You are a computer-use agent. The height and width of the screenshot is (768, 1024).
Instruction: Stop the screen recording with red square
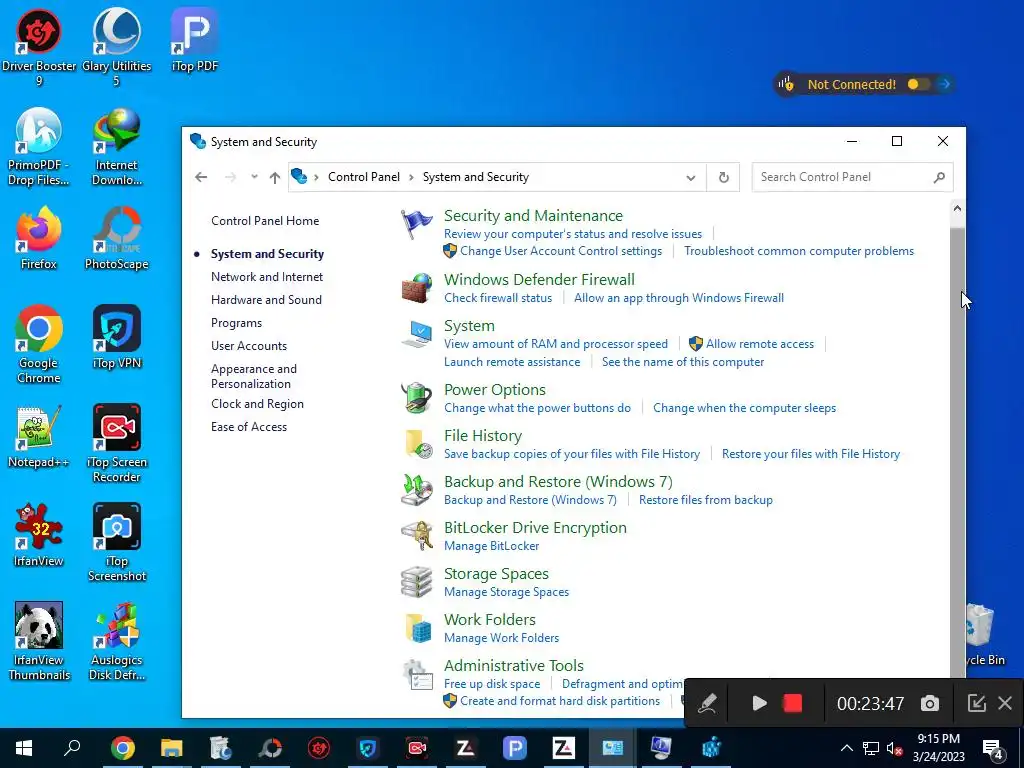point(792,703)
